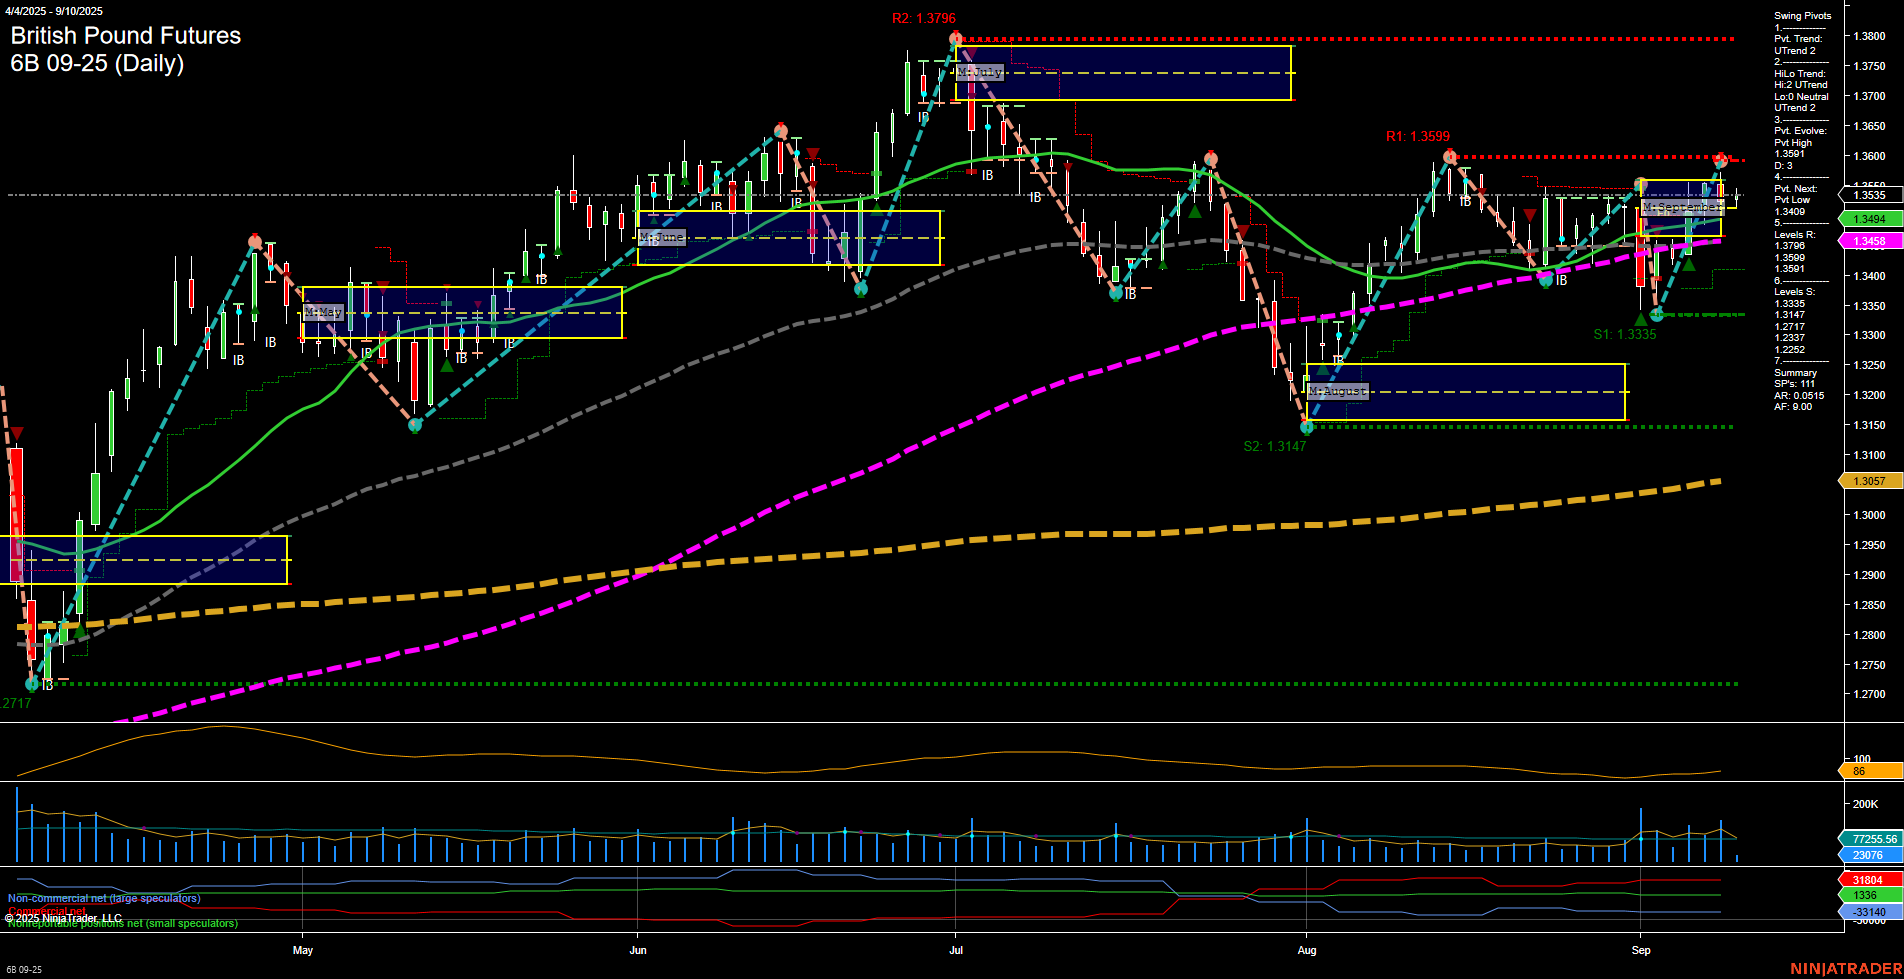Image resolution: width=1904 pixels, height=979 pixels.
Task: Click the teal pivot dot above S2 level
Action: [1306, 427]
